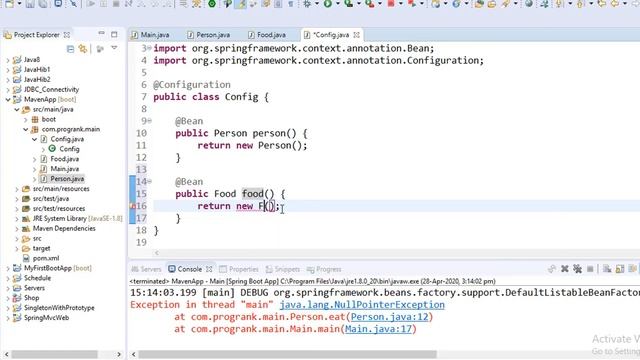Click Console horizontal scrollbar thumb

coord(288,354)
